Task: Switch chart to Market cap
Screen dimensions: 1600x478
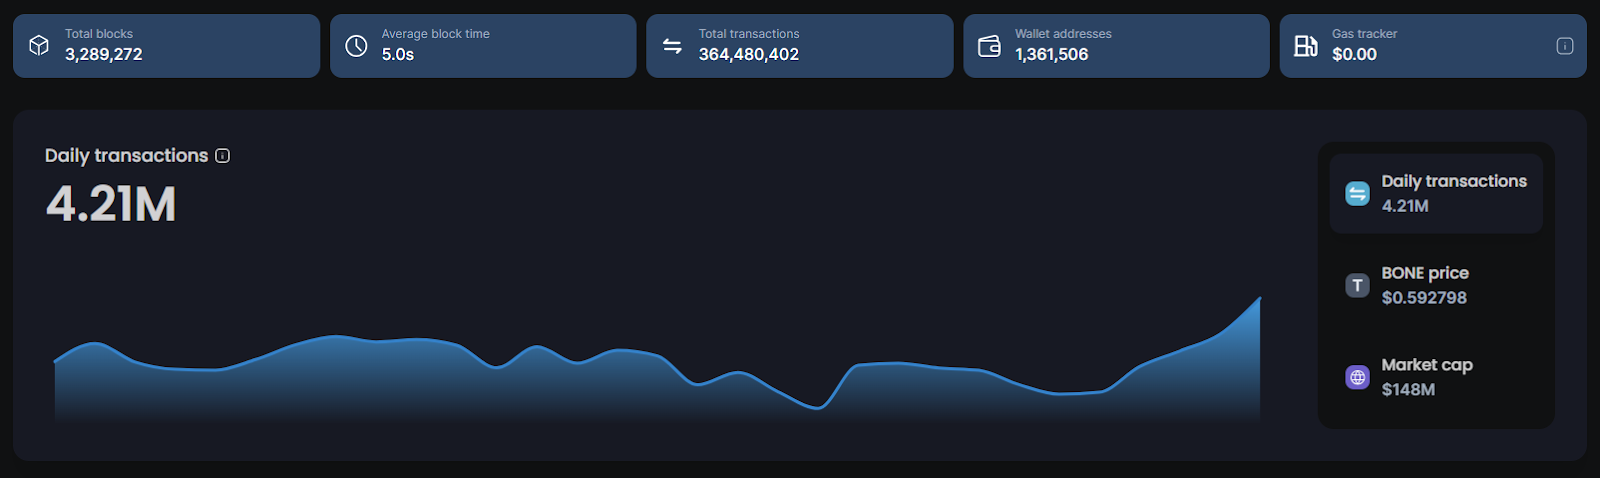Action: 1436,377
